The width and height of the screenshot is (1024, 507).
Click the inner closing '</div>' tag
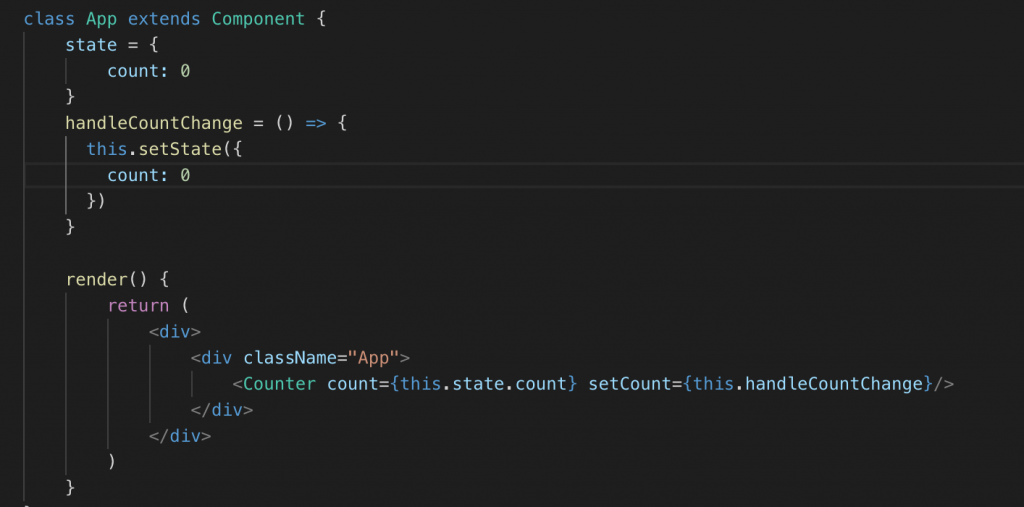pyautogui.click(x=221, y=410)
